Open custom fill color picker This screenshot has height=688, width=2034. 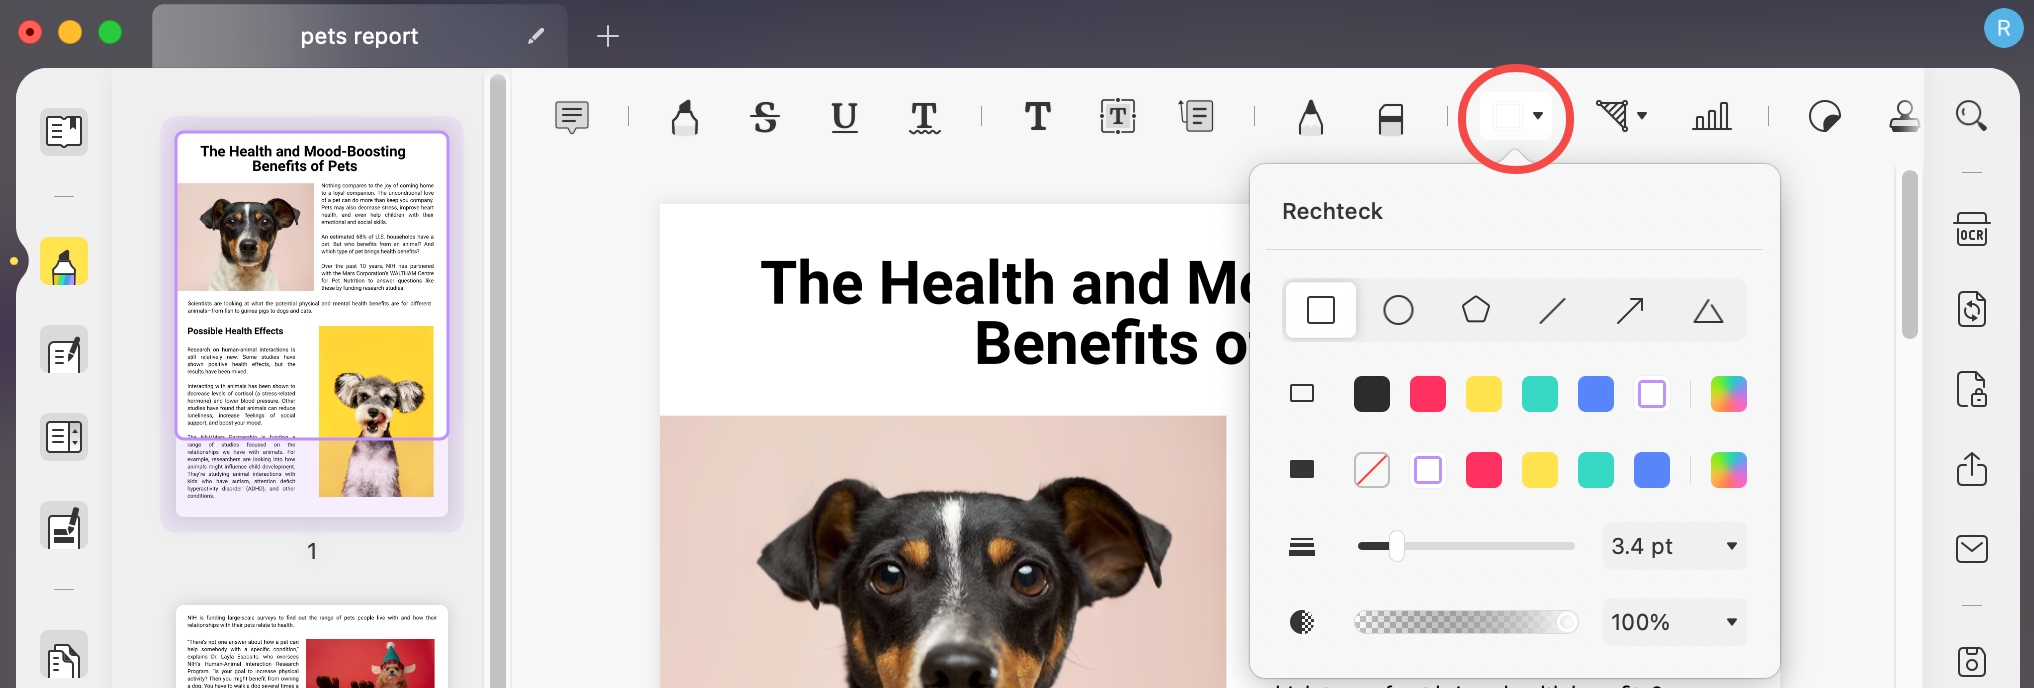(x=1729, y=470)
